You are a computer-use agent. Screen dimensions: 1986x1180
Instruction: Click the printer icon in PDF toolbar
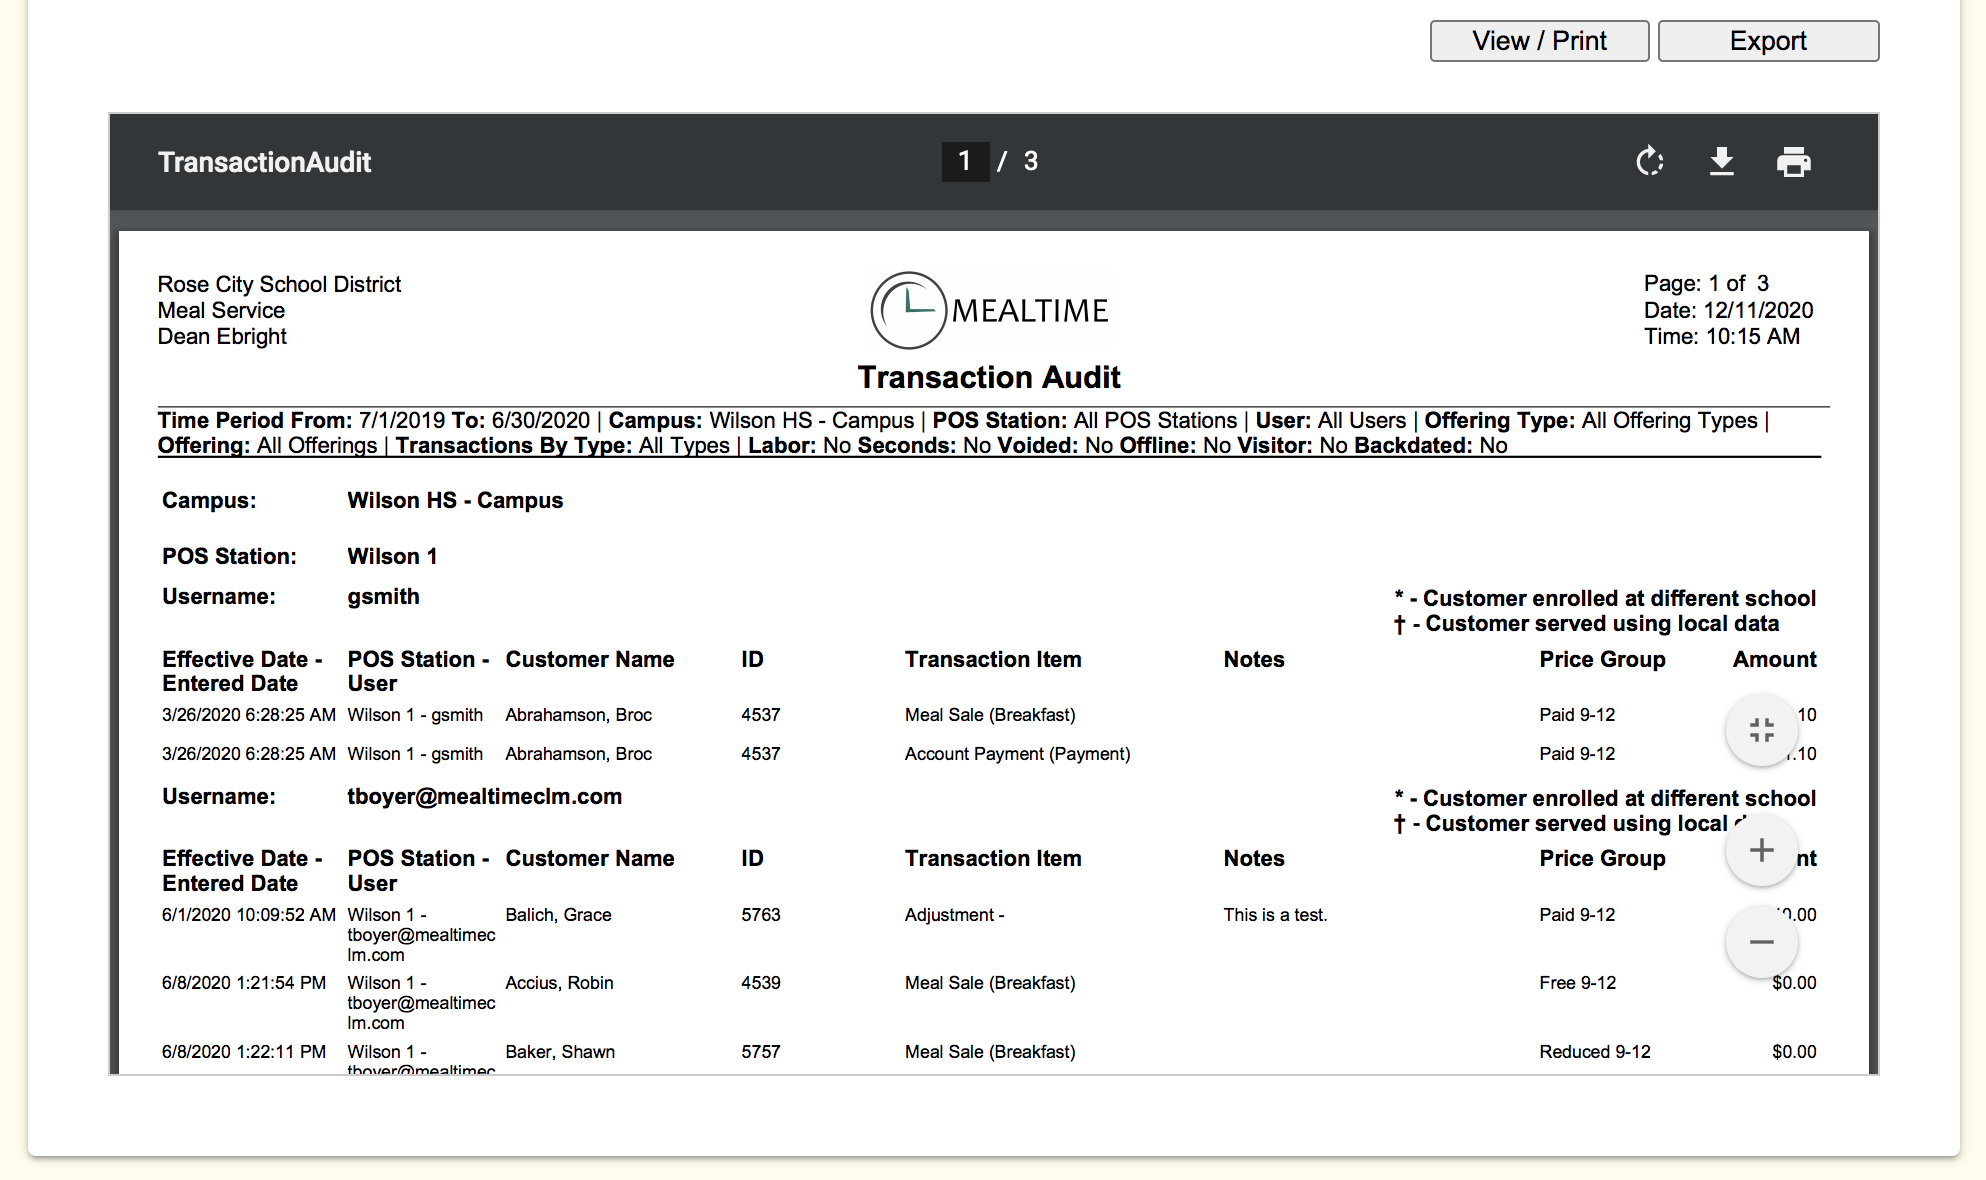click(x=1793, y=161)
